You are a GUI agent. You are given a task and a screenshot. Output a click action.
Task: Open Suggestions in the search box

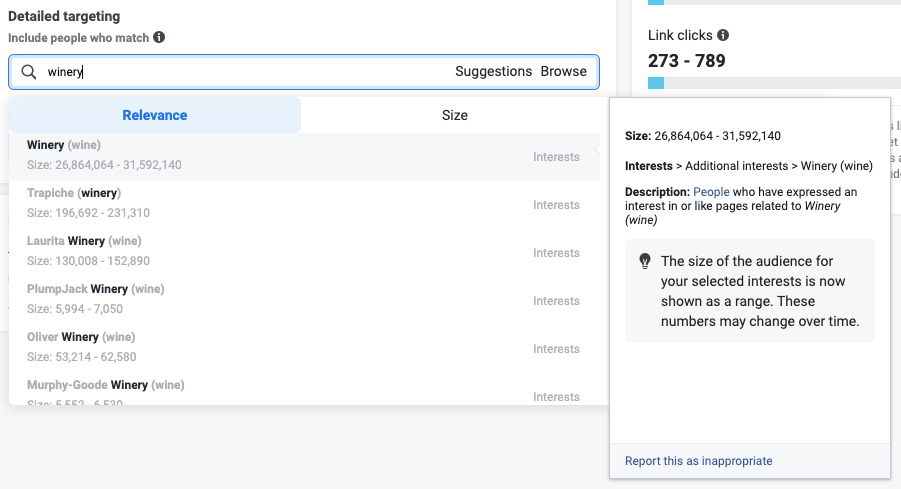pyautogui.click(x=494, y=71)
